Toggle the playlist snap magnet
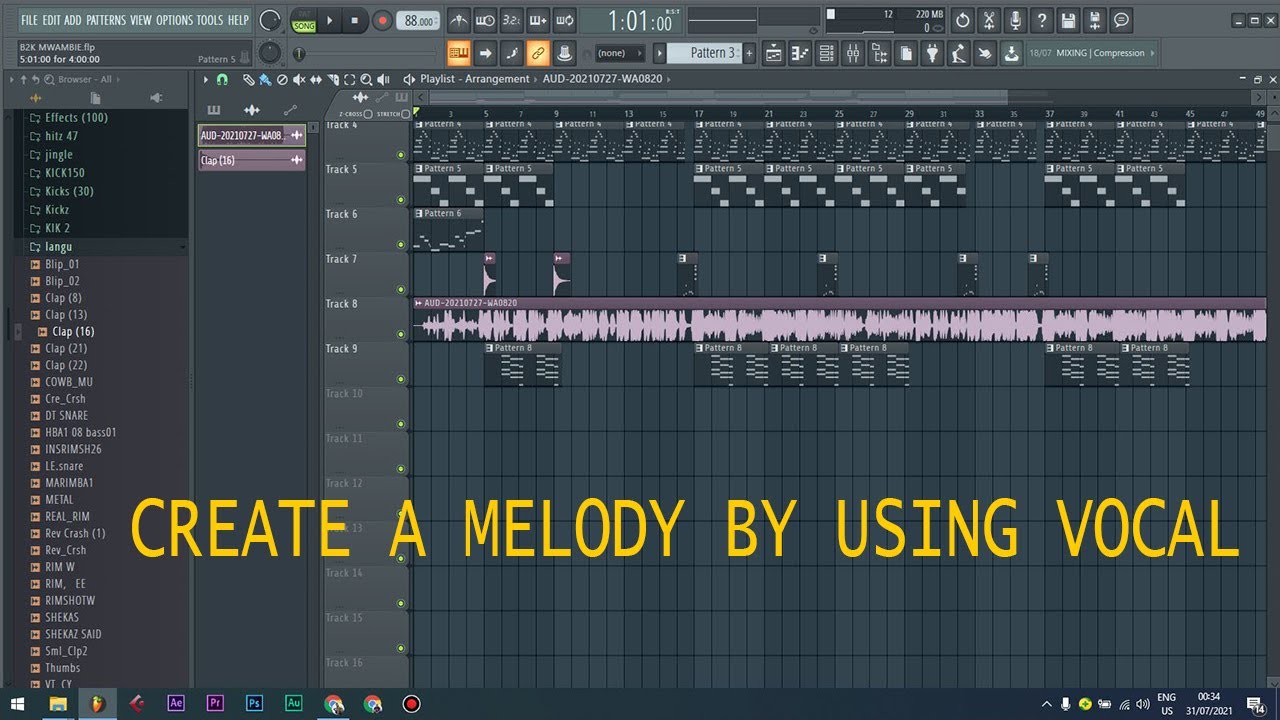 click(222, 79)
